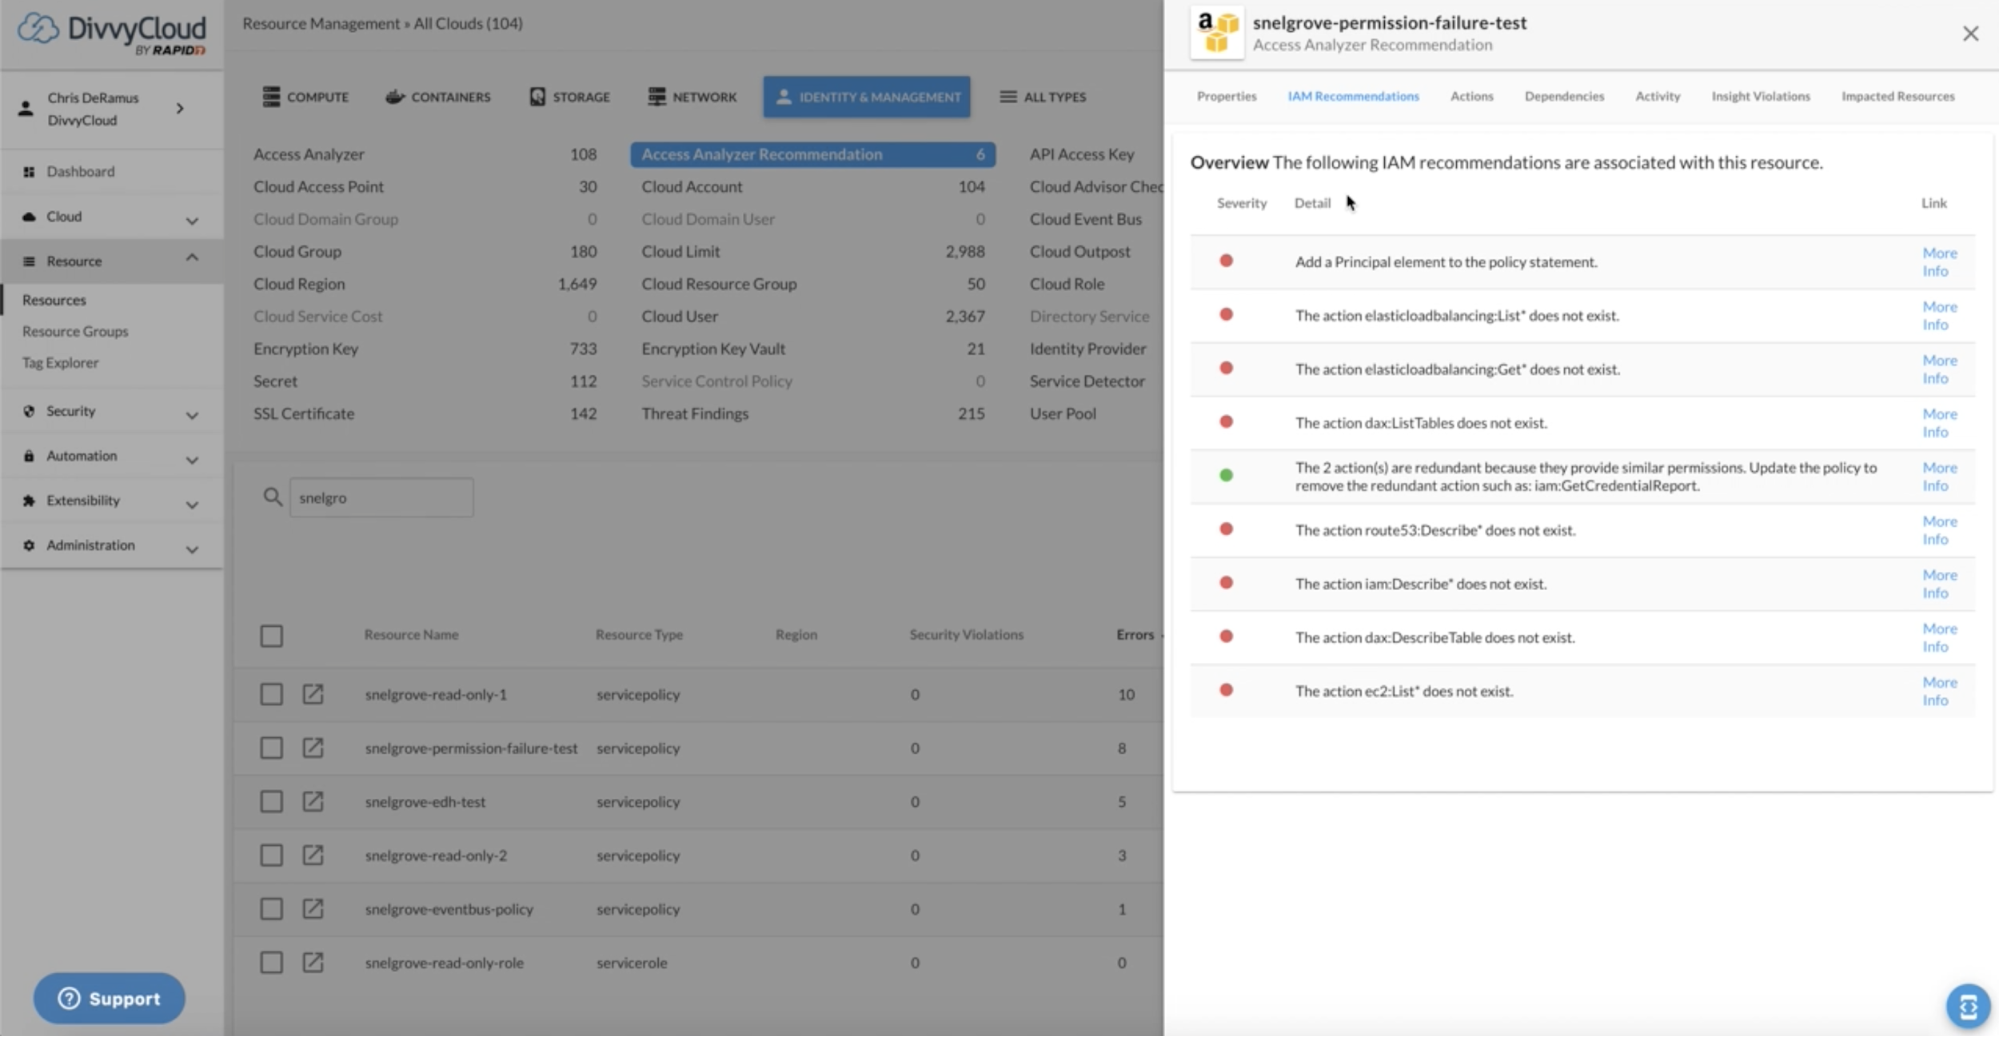The height and width of the screenshot is (1037, 1999).
Task: Open the Dependencies tab
Action: 1563,96
